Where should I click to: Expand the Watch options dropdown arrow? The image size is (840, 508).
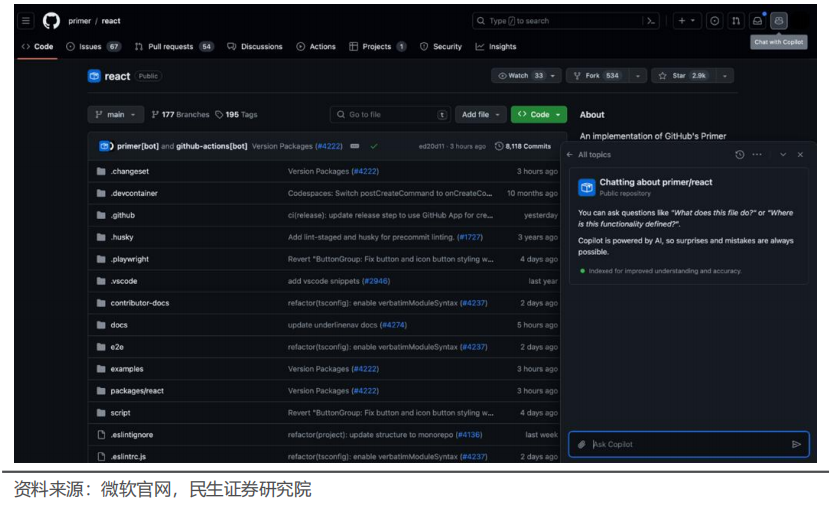(553, 76)
